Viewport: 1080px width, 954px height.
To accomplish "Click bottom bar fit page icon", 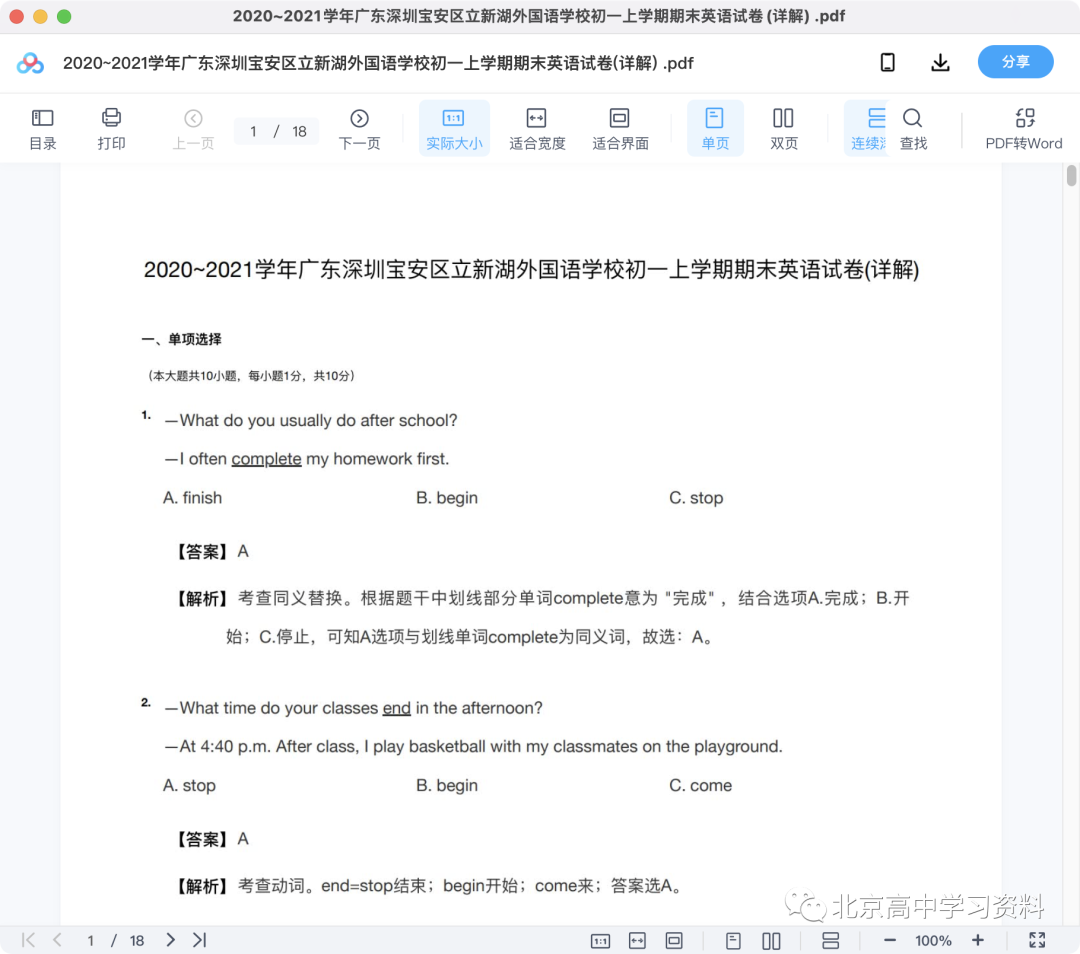I will coord(674,941).
